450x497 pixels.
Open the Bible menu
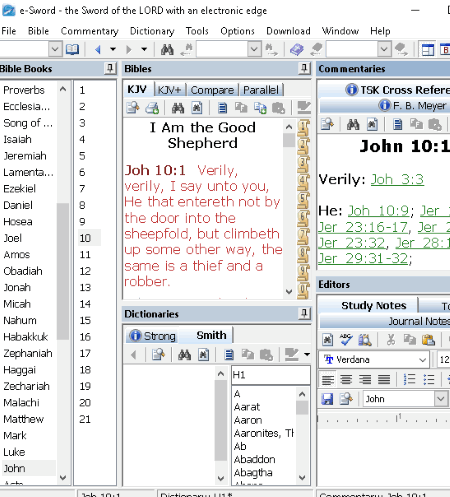click(x=38, y=31)
